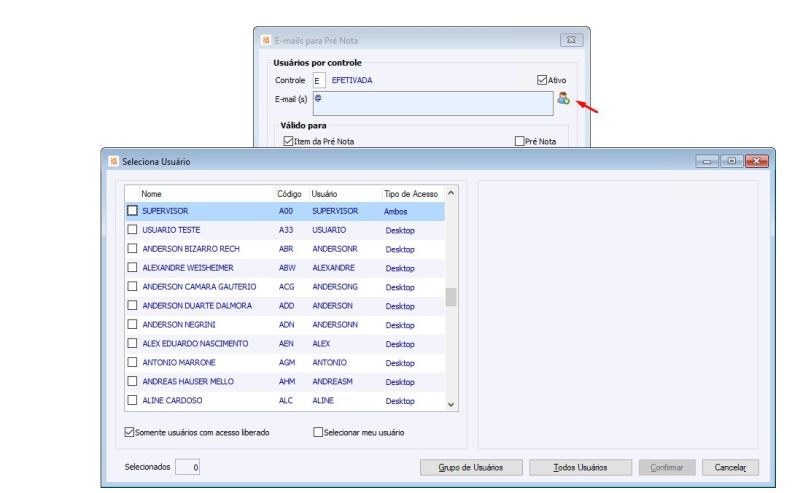Image resolution: width=800 pixels, height=493 pixels.
Task: Click the AGM code cell
Action: coord(287,362)
